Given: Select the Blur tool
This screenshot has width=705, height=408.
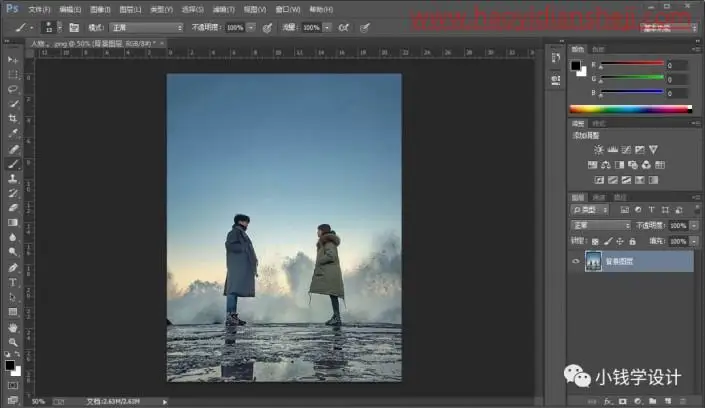Looking at the screenshot, I should point(13,238).
